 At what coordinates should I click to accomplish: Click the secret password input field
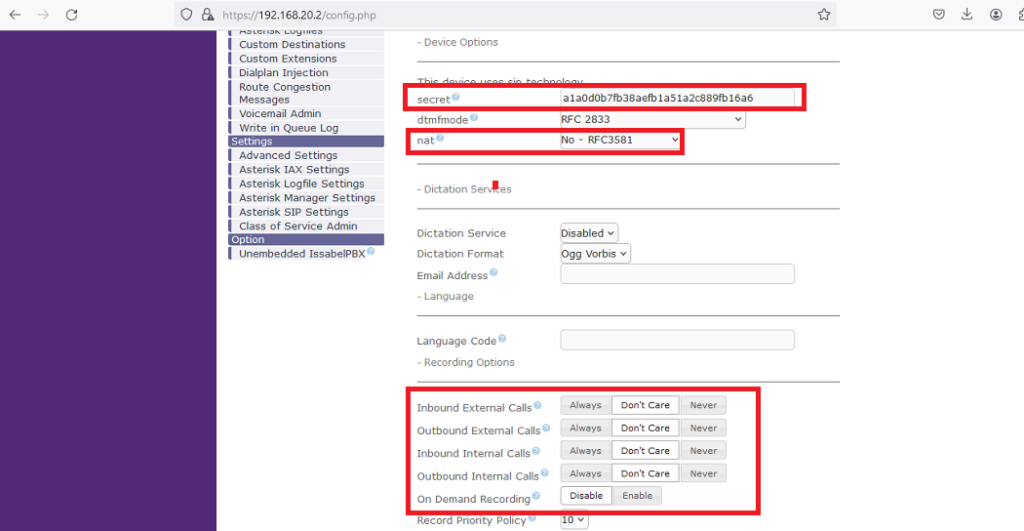click(x=677, y=98)
